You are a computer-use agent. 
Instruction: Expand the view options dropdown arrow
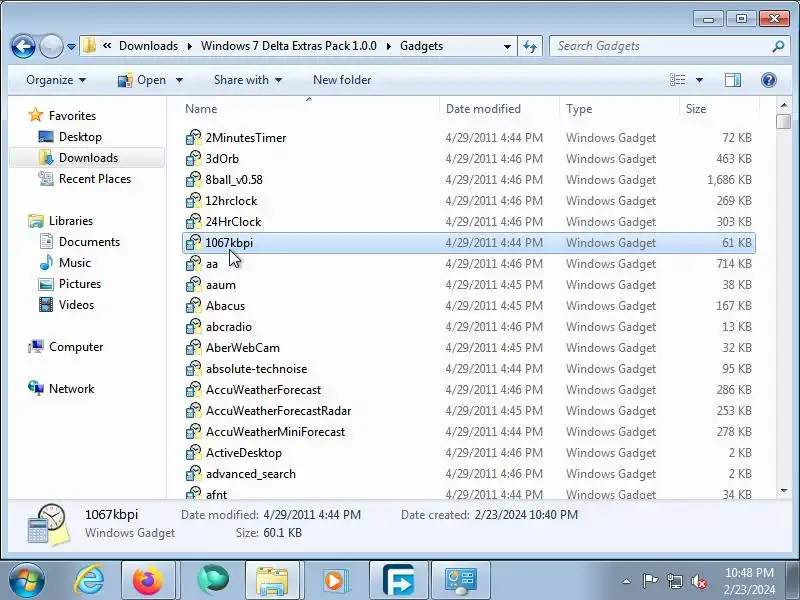[x=699, y=80]
